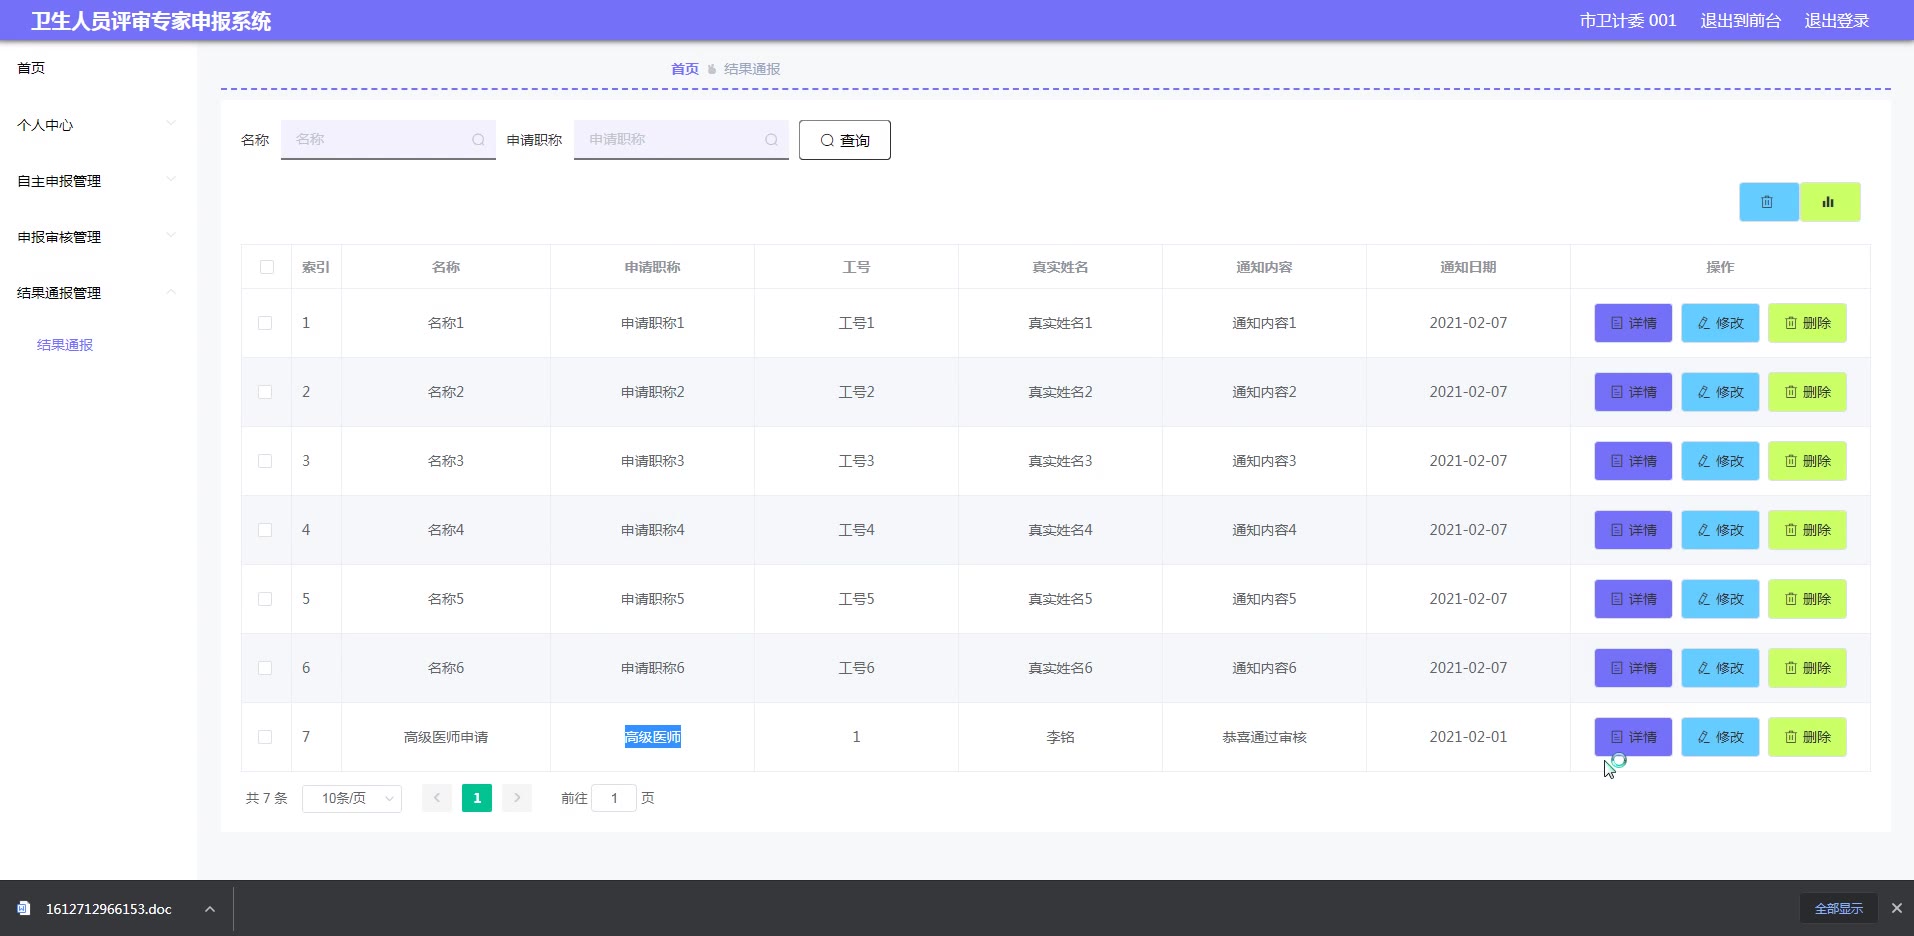Click 退出到前台 in the header
The width and height of the screenshot is (1914, 936).
click(1740, 20)
